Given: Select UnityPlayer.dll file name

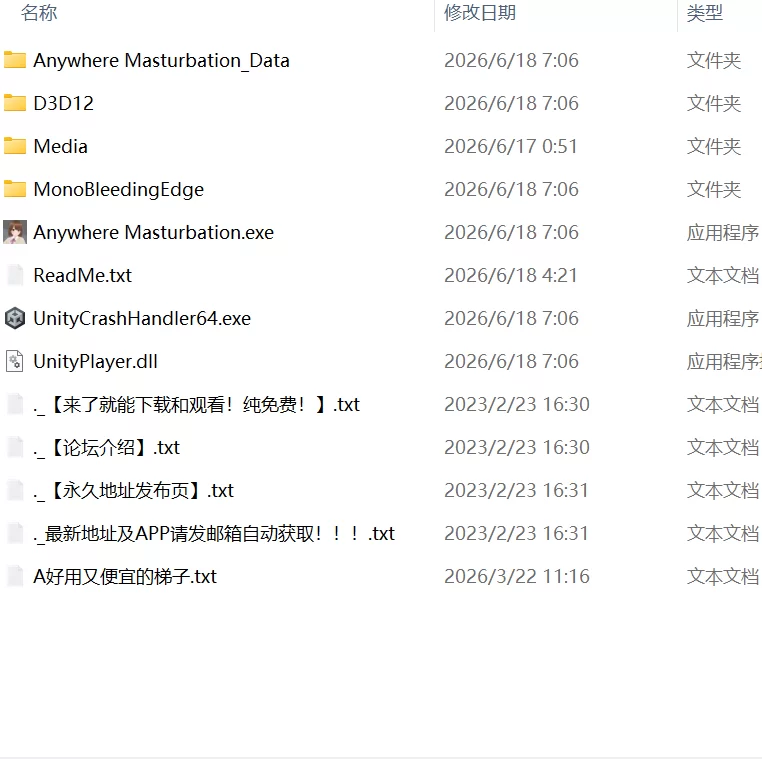Looking at the screenshot, I should coord(95,362).
